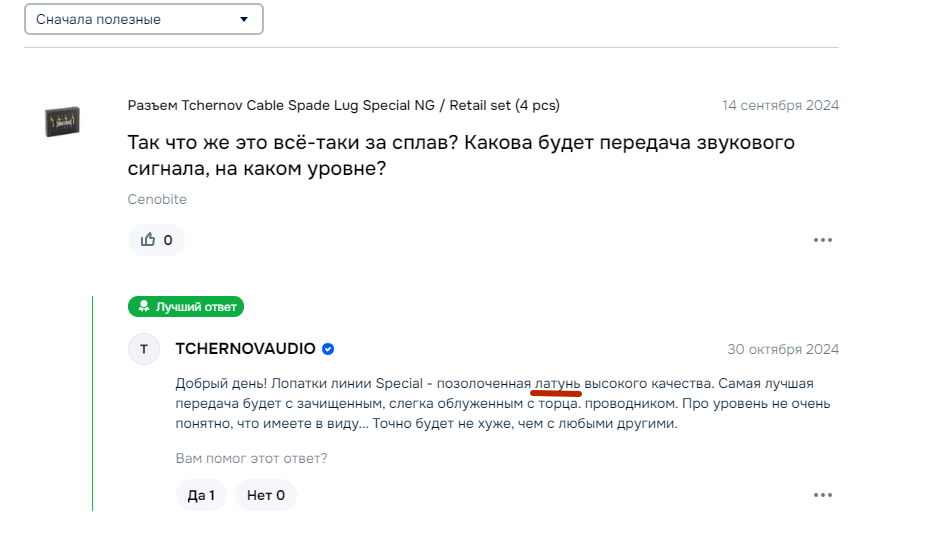Screen dimensions: 951x549
Task: Vote "Да" that the answer helped
Action: click(201, 495)
